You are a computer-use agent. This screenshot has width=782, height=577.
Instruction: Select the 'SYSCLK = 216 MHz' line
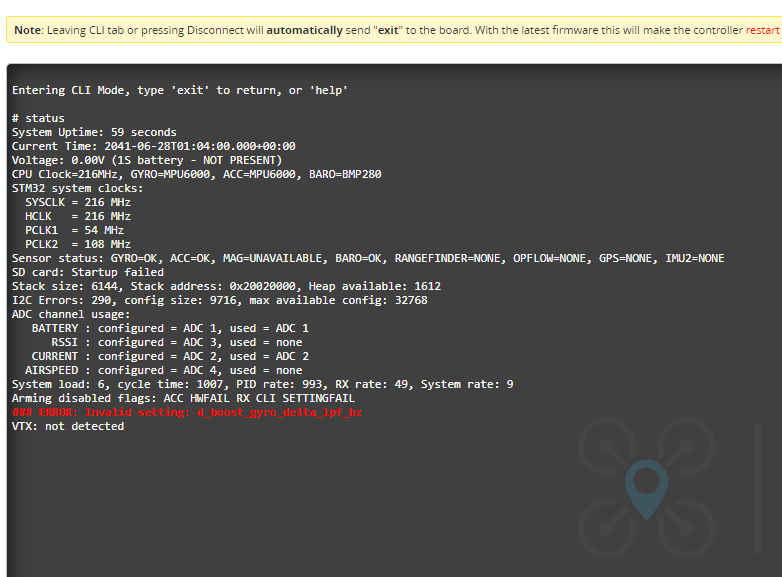pos(78,202)
